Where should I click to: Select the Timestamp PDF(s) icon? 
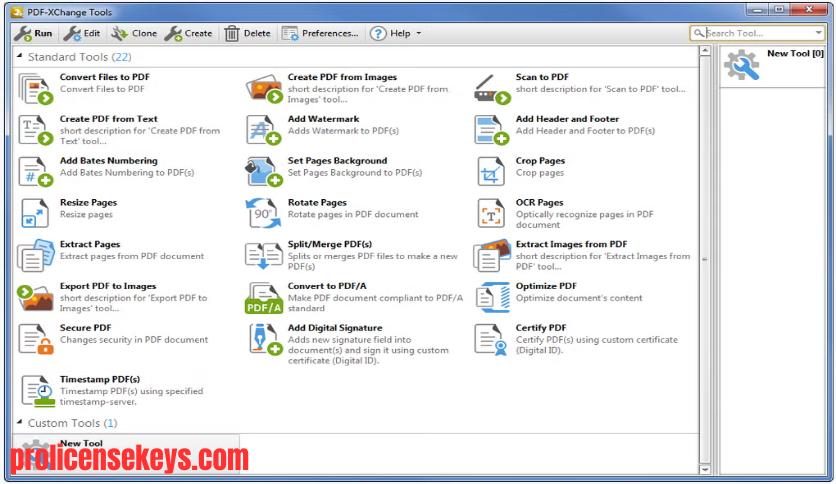(x=38, y=391)
